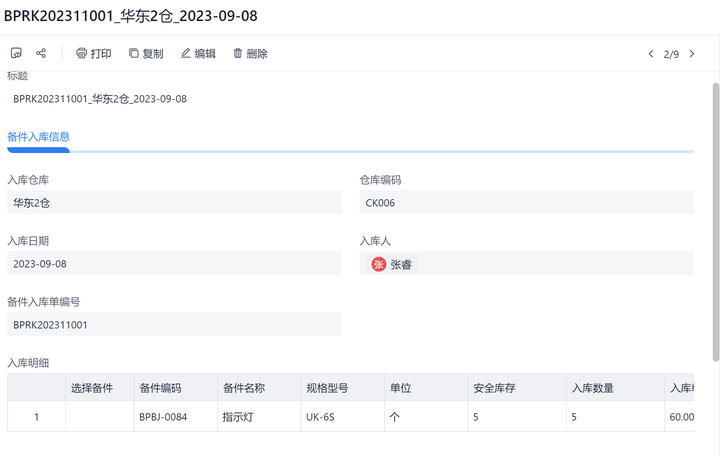The width and height of the screenshot is (720, 456).
Task: Print this record with 打印
Action: (x=93, y=54)
